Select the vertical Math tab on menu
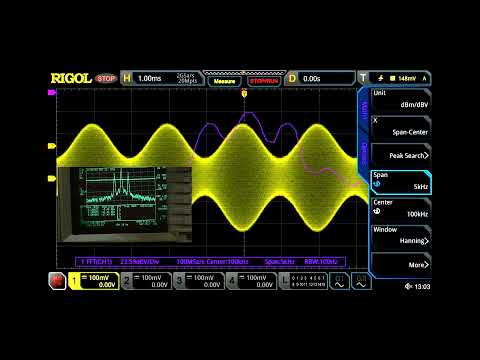The height and width of the screenshot is (360, 480). pyautogui.click(x=364, y=110)
